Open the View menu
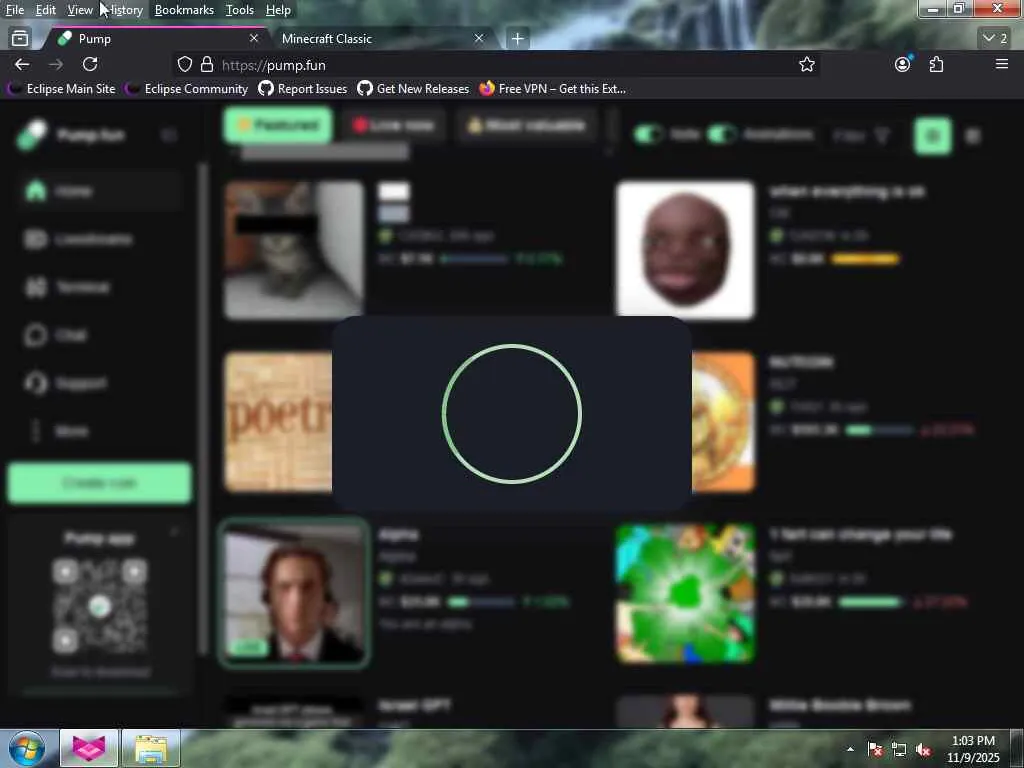This screenshot has height=768, width=1024. (80, 10)
